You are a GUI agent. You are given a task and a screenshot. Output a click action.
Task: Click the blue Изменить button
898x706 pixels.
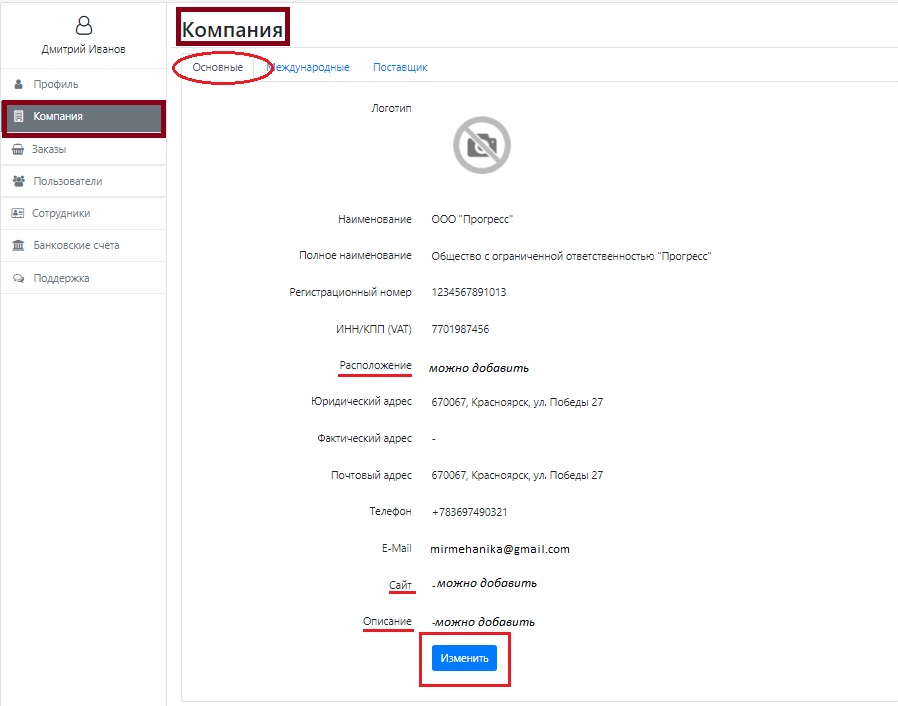[x=464, y=658]
